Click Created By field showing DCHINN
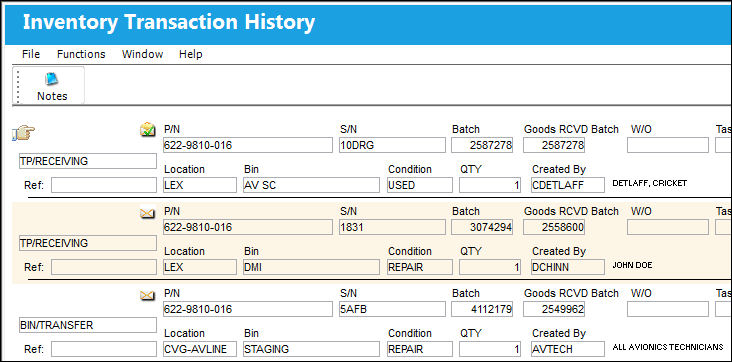This screenshot has height=362, width=732. tap(568, 267)
